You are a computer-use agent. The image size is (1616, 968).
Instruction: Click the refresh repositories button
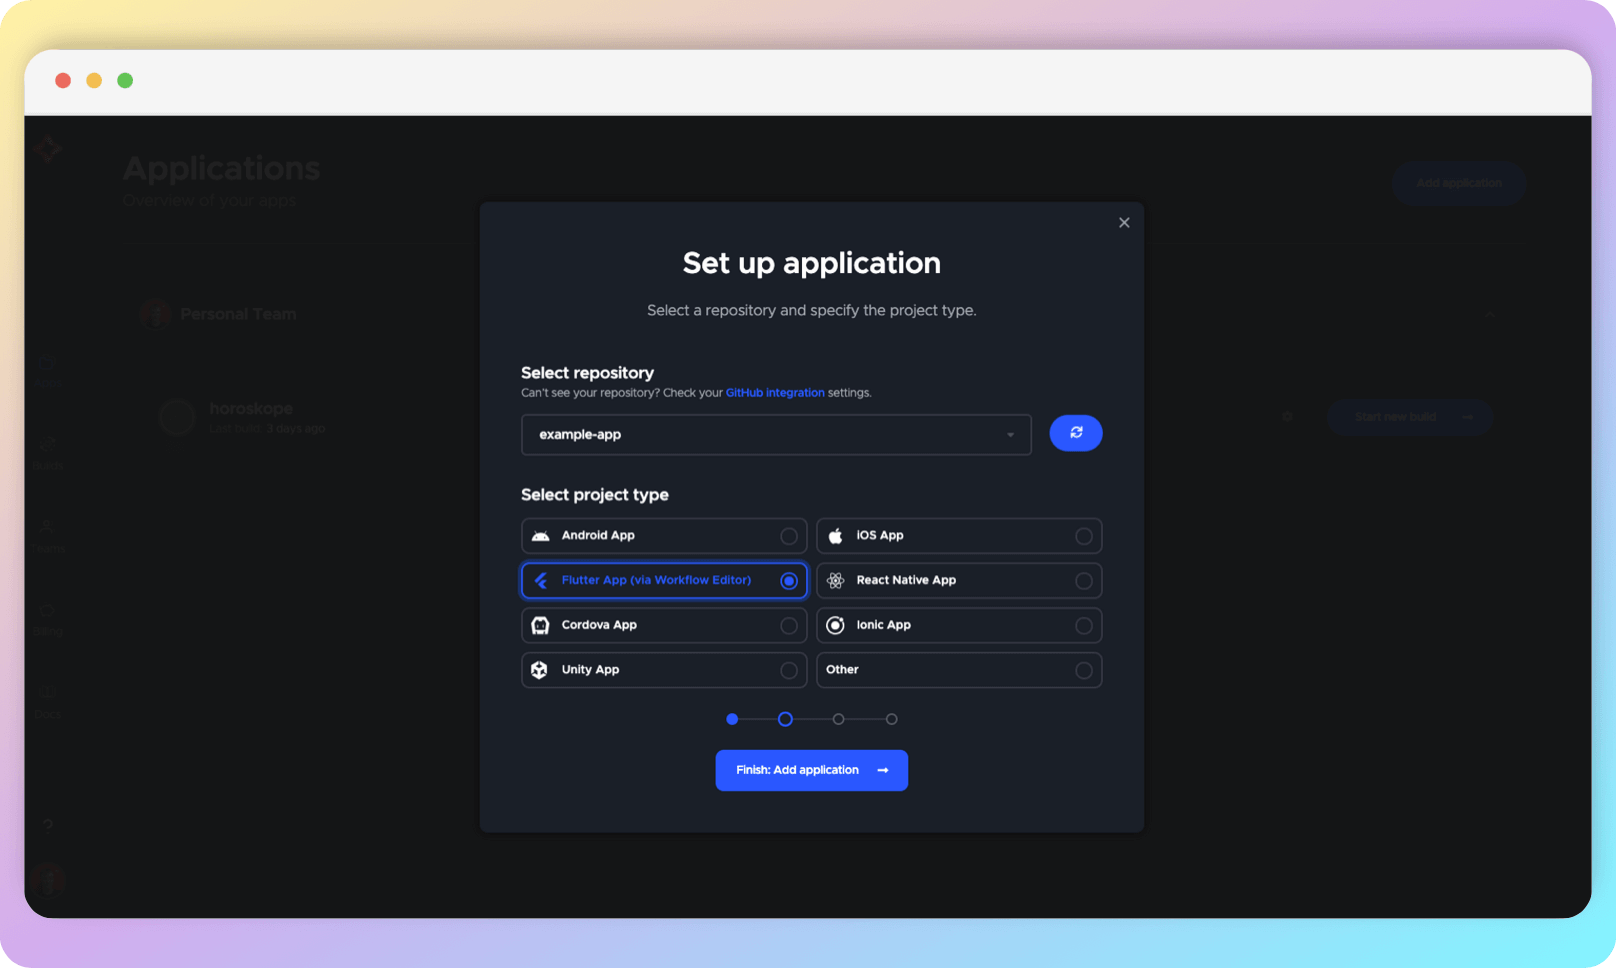1075,433
